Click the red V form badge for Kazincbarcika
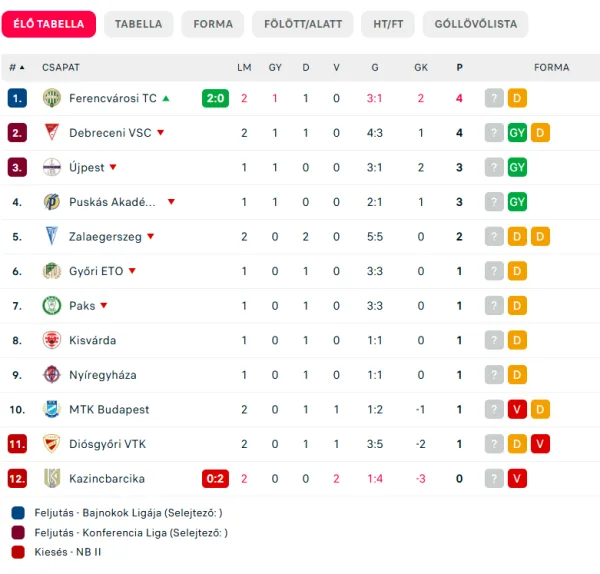Image resolution: width=600 pixels, height=574 pixels. pyautogui.click(x=517, y=478)
